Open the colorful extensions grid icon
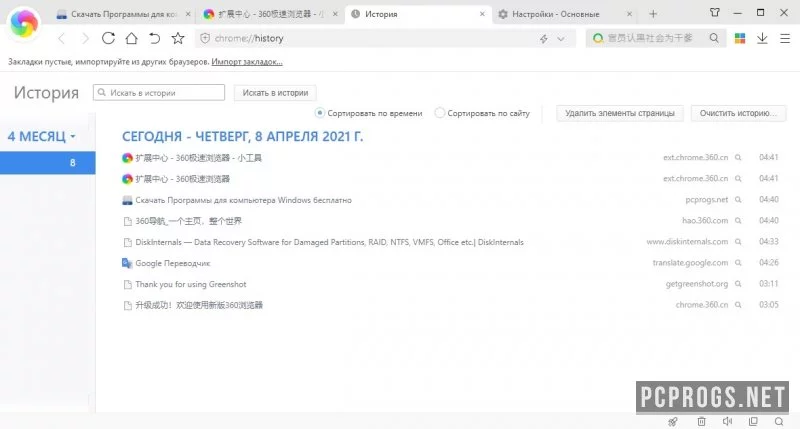 pos(740,38)
